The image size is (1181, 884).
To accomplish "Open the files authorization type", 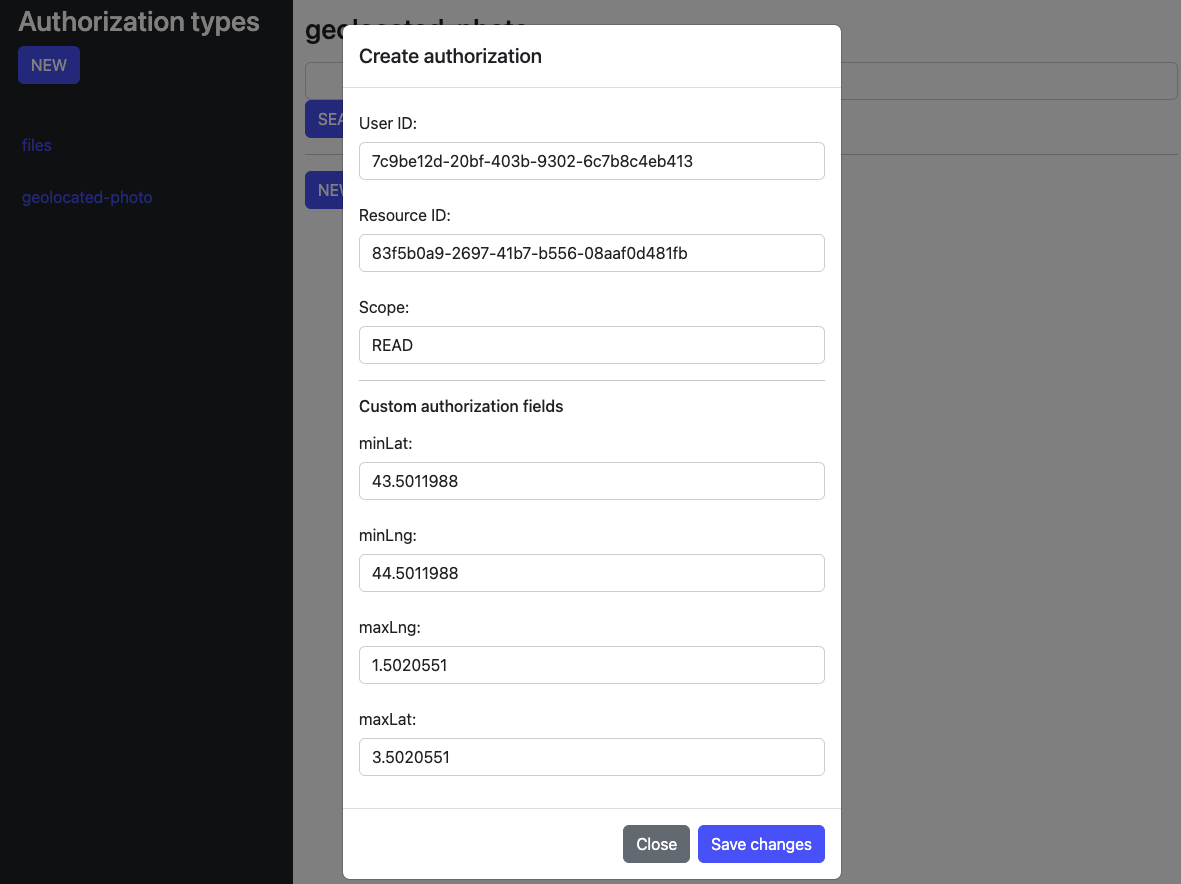I will pos(36,145).
